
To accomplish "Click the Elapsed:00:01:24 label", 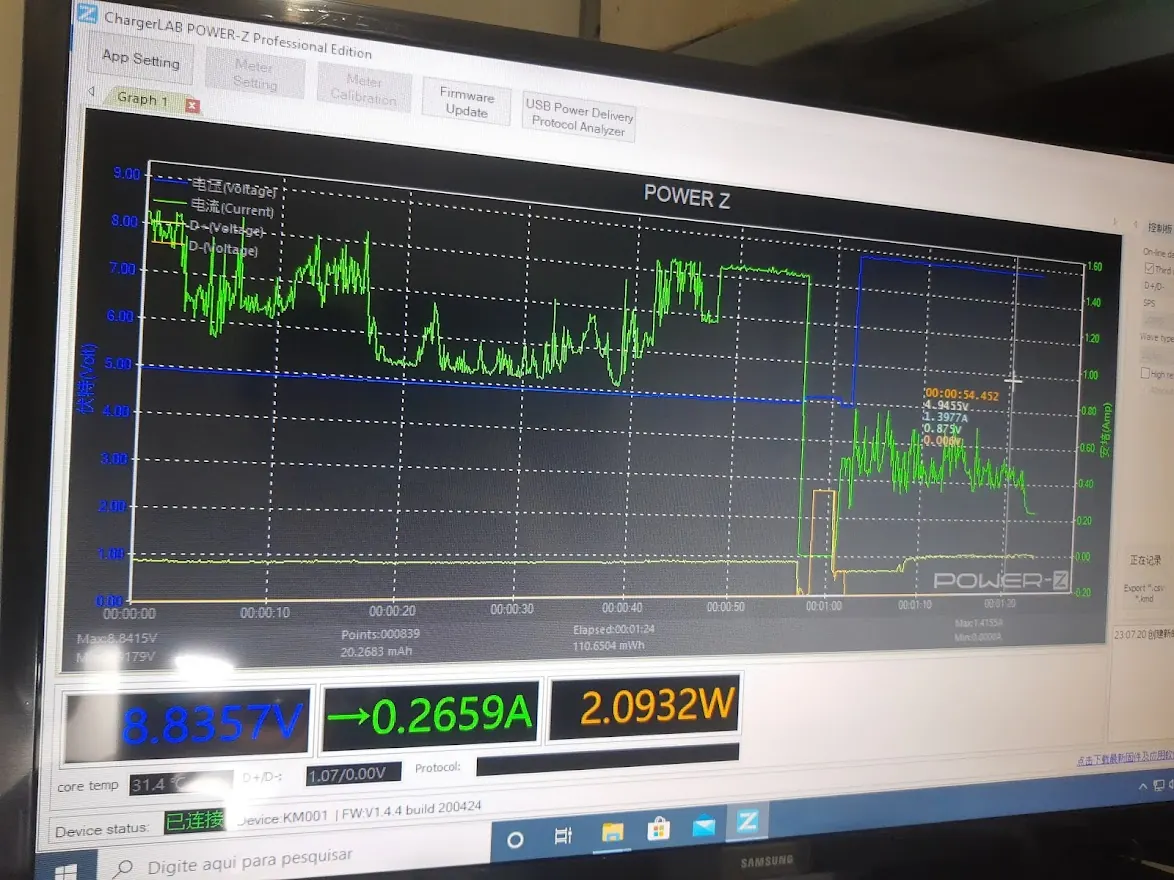I will [x=614, y=630].
